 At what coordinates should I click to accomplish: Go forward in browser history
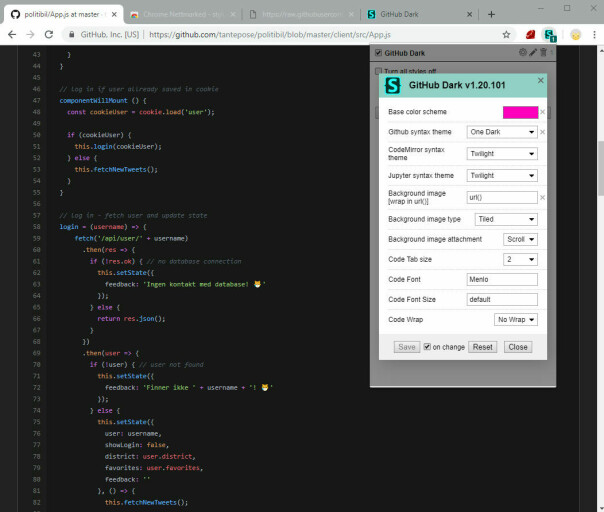[x=30, y=35]
